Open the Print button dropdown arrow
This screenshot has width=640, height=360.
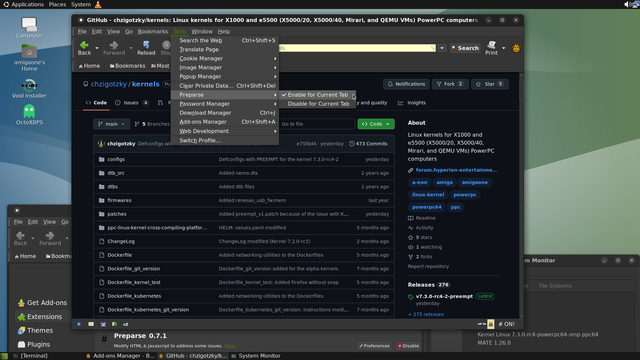click(x=503, y=48)
